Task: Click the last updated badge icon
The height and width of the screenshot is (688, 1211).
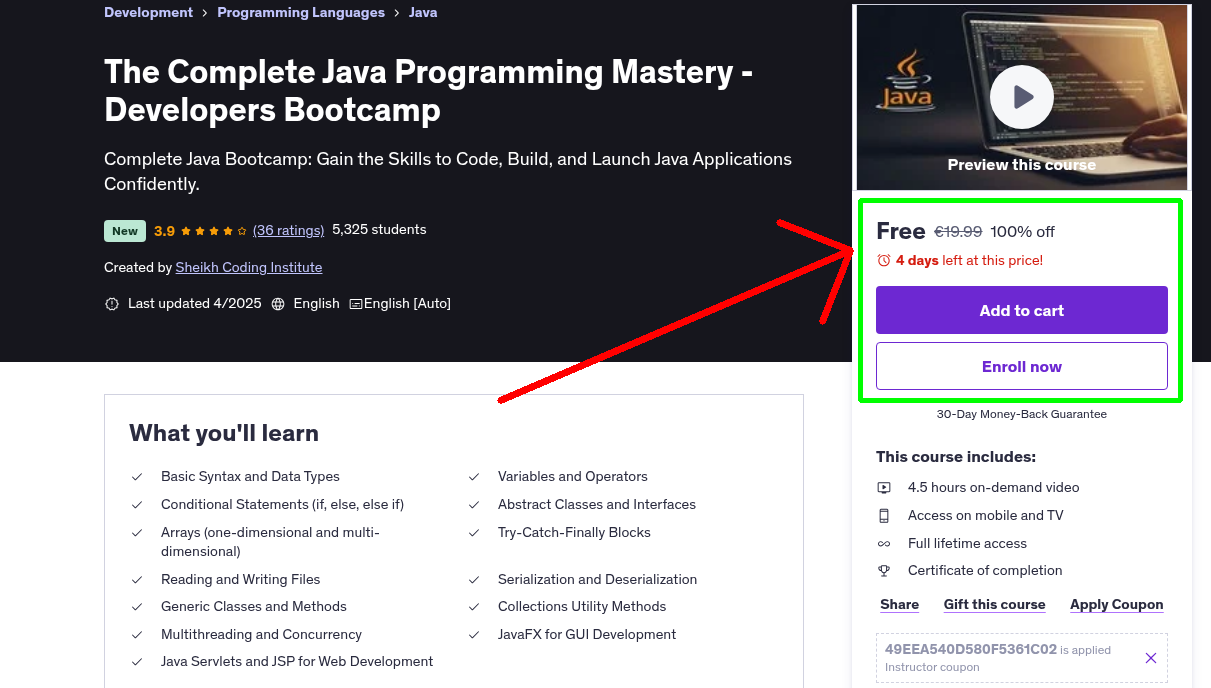Action: pyautogui.click(x=112, y=304)
